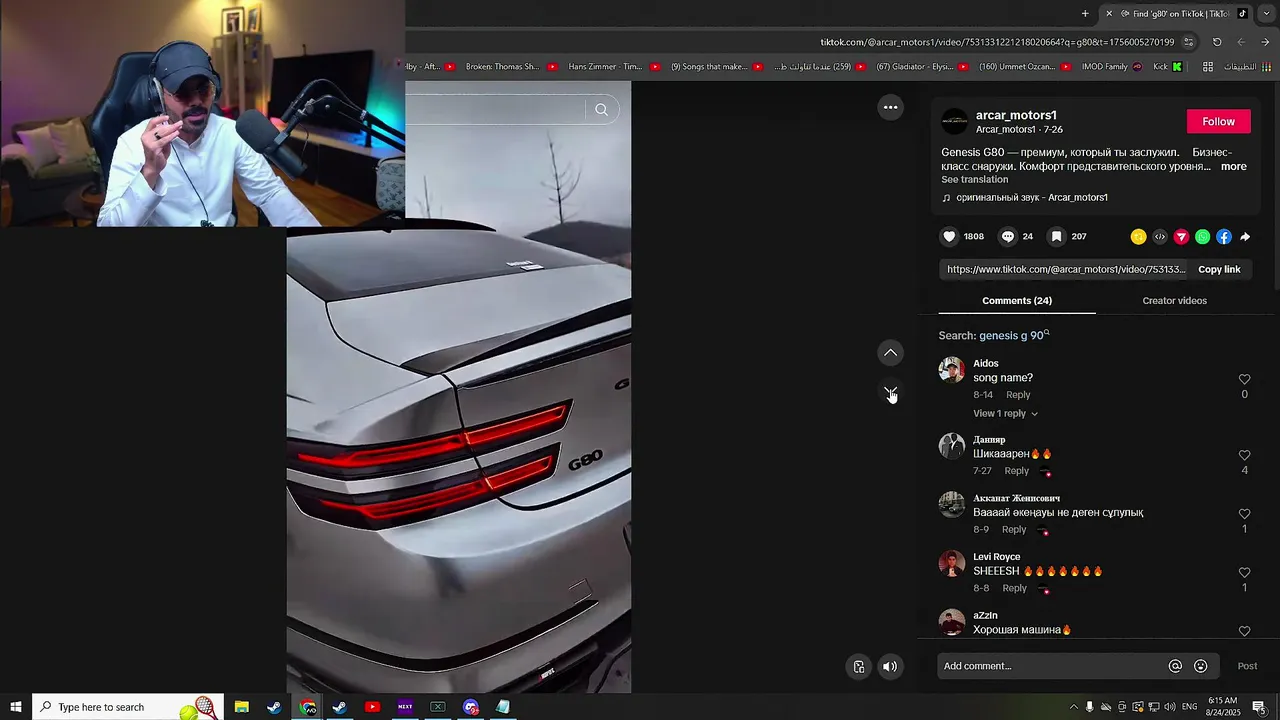Like the comment by Акканат Женисович

coord(1244,514)
